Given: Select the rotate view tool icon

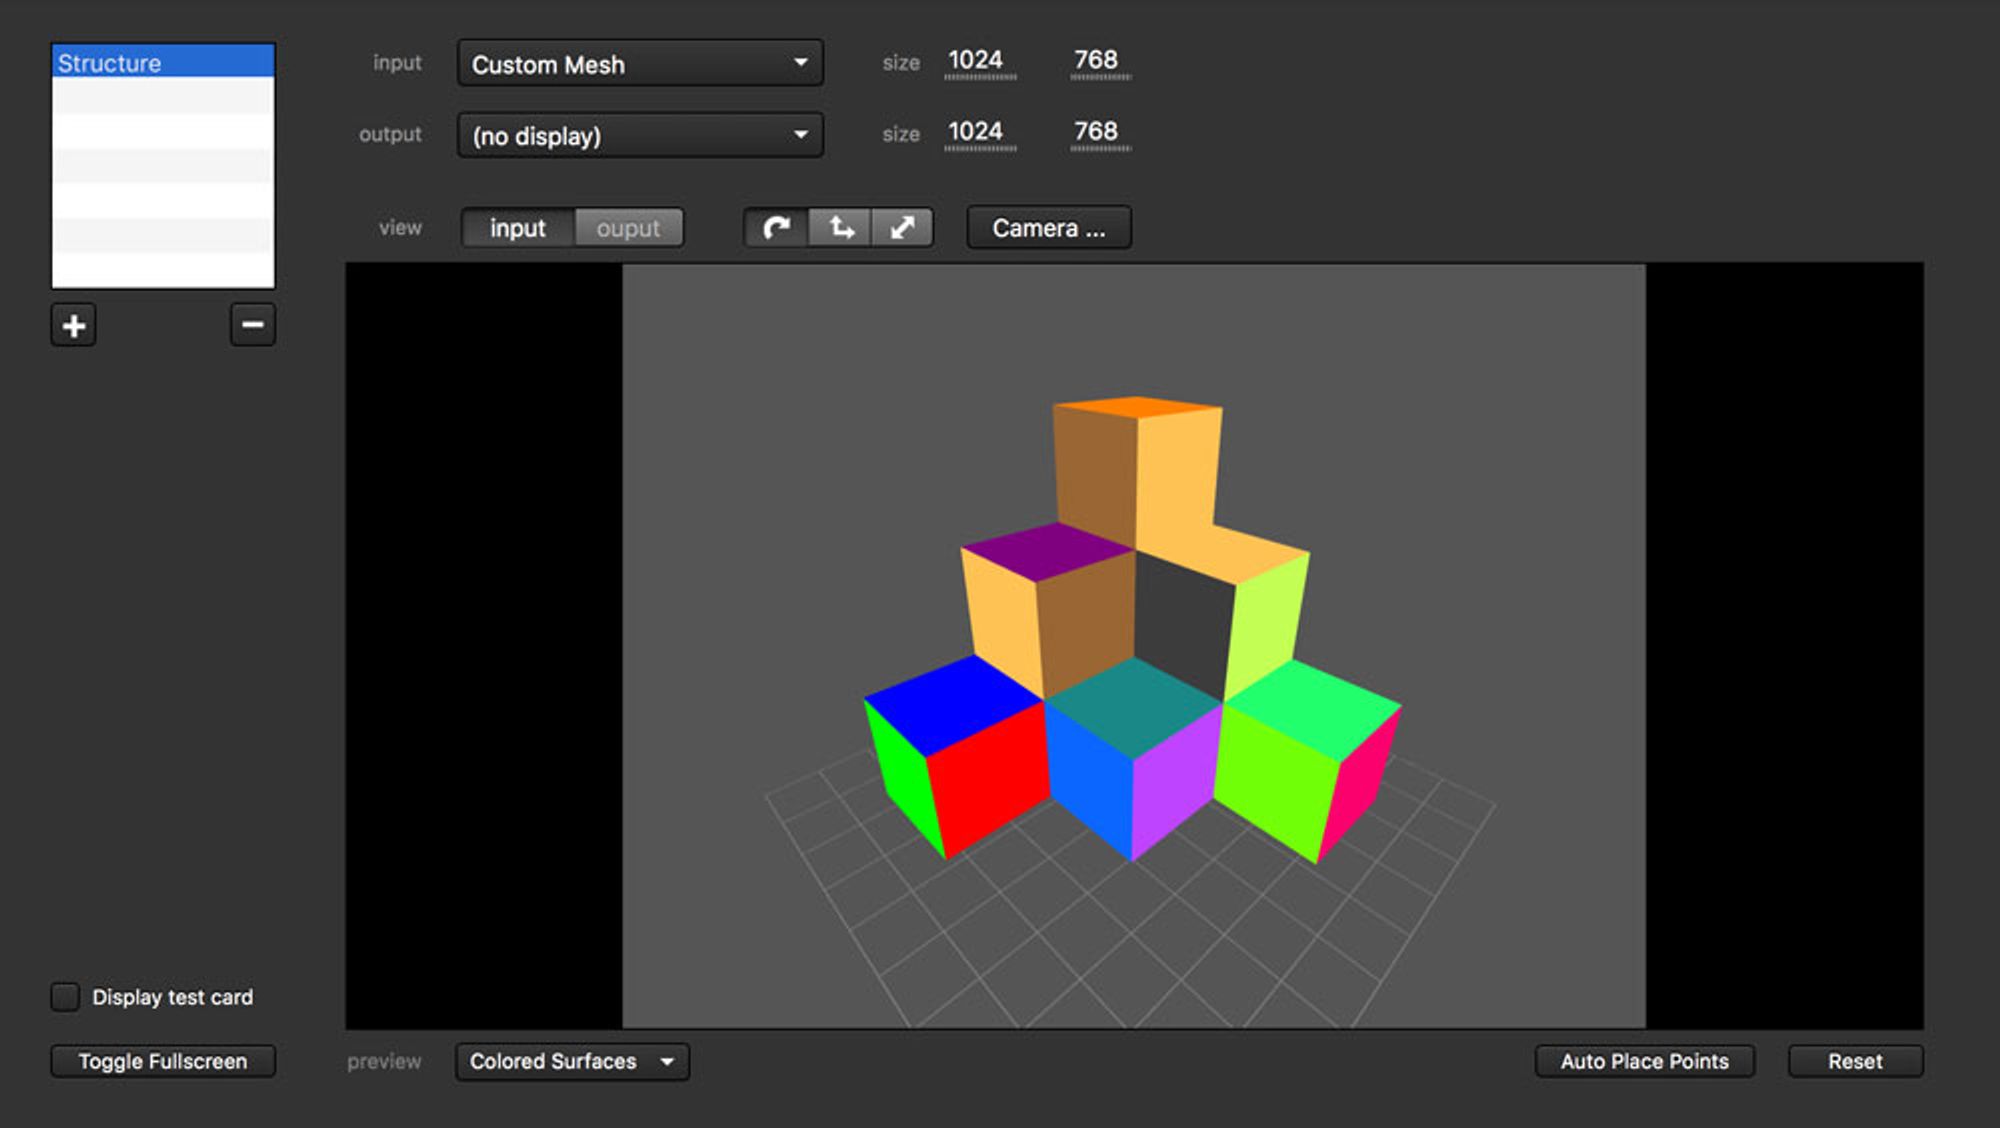Looking at the screenshot, I should (776, 228).
